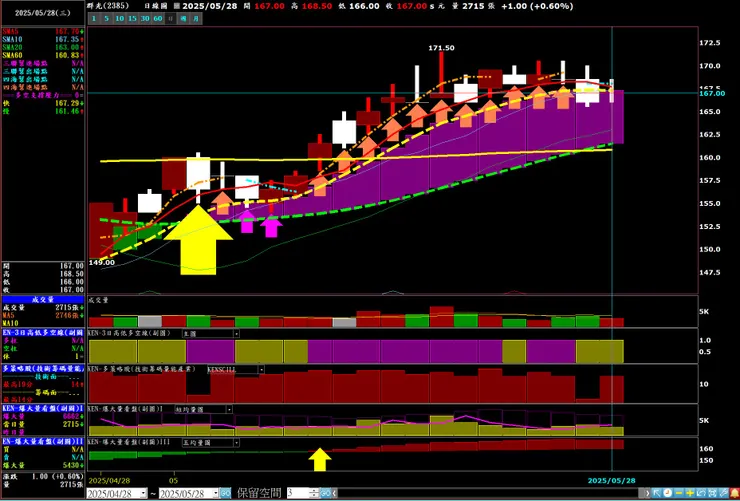
Task: Click the SMA5 indicator label
Action: click(x=11, y=32)
